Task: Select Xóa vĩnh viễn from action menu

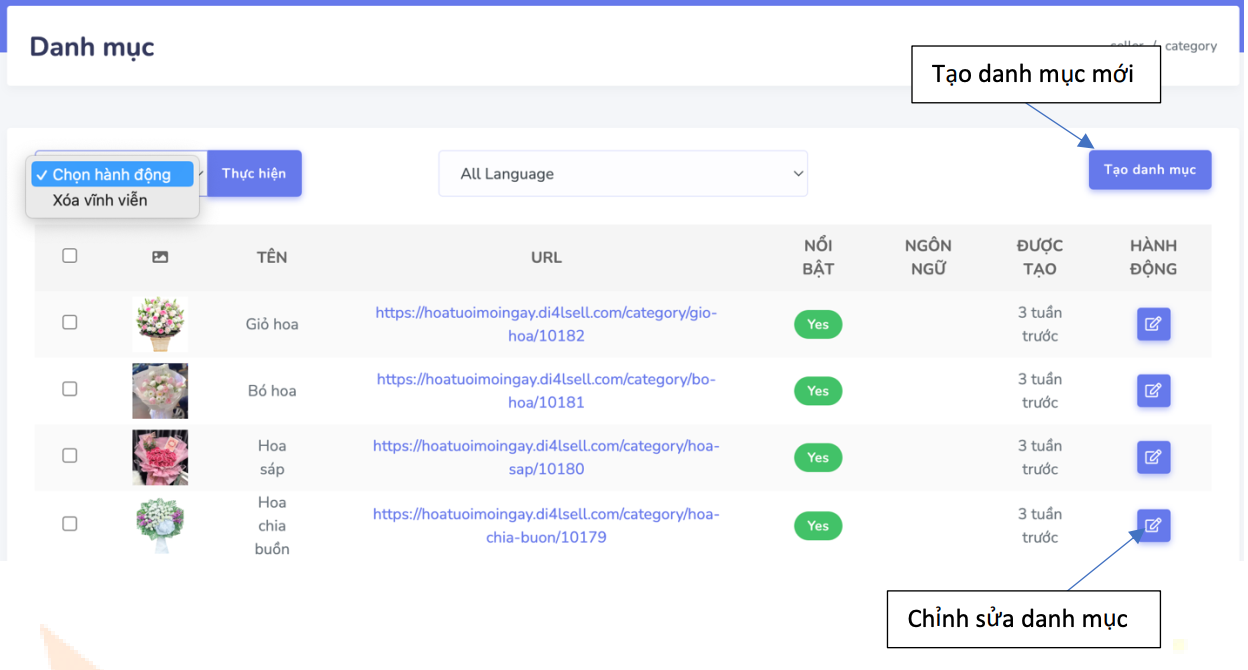Action: [x=100, y=200]
